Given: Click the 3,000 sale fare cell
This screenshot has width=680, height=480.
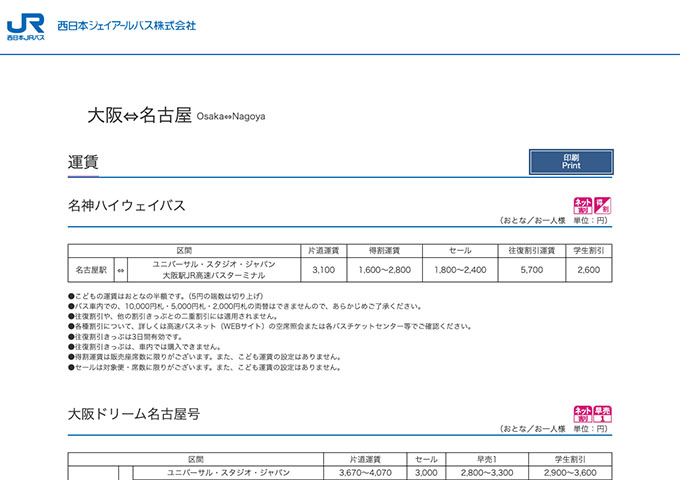Looking at the screenshot, I should tap(426, 473).
